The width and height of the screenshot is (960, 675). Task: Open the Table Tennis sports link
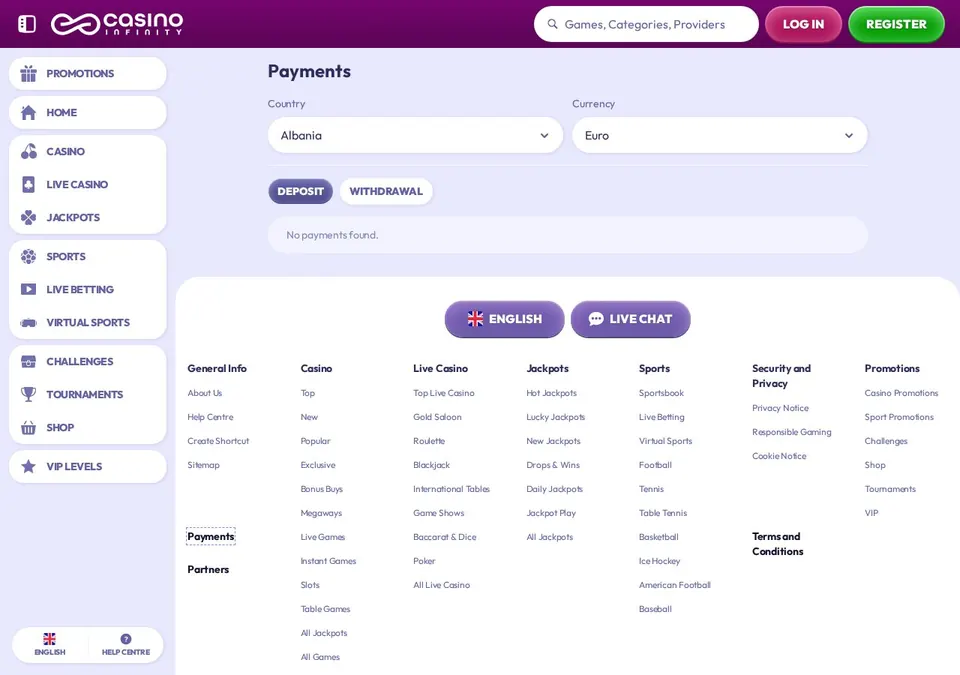[x=662, y=513]
